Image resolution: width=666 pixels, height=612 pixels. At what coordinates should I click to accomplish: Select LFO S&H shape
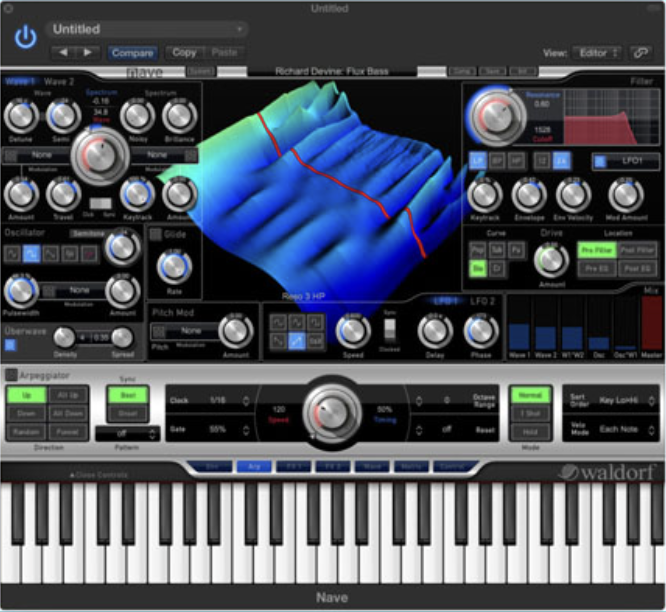(x=315, y=341)
